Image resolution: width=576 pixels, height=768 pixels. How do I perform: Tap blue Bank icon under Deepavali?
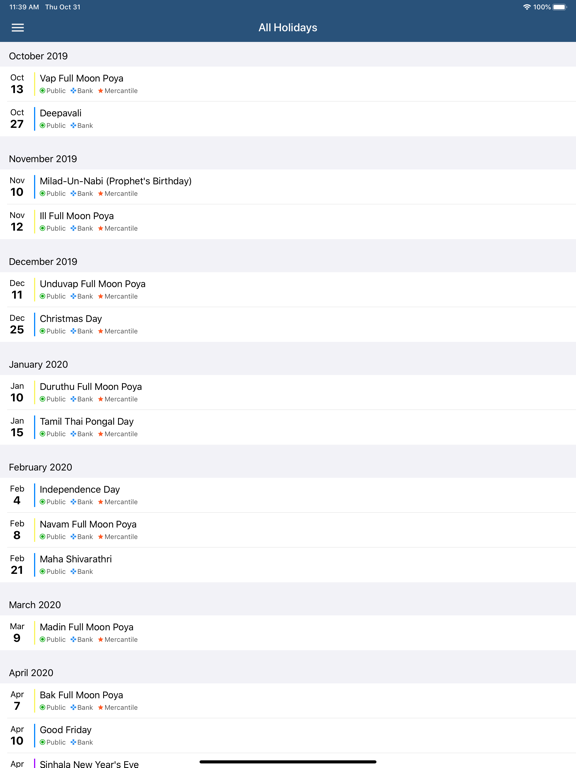point(73,125)
